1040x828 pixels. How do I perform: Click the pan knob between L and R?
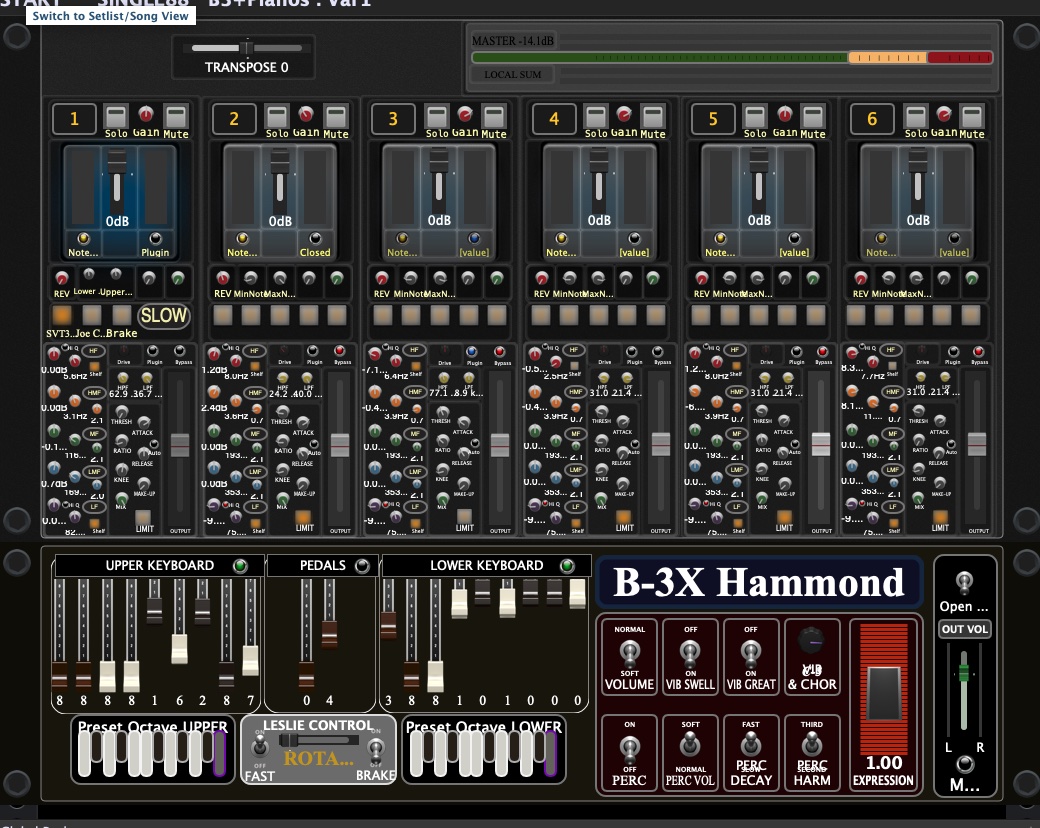coord(964,764)
